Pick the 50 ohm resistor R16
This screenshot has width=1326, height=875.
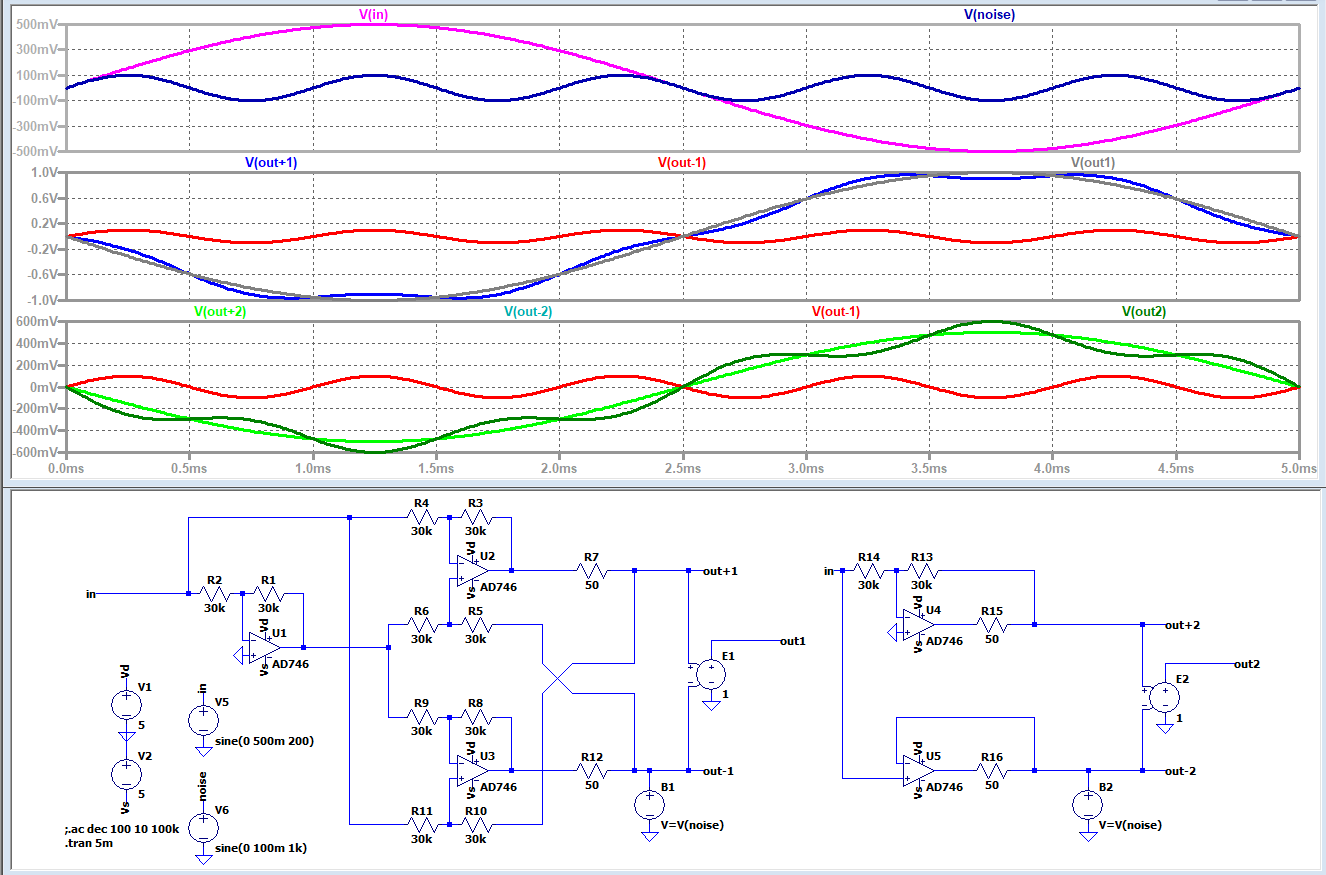pos(992,770)
